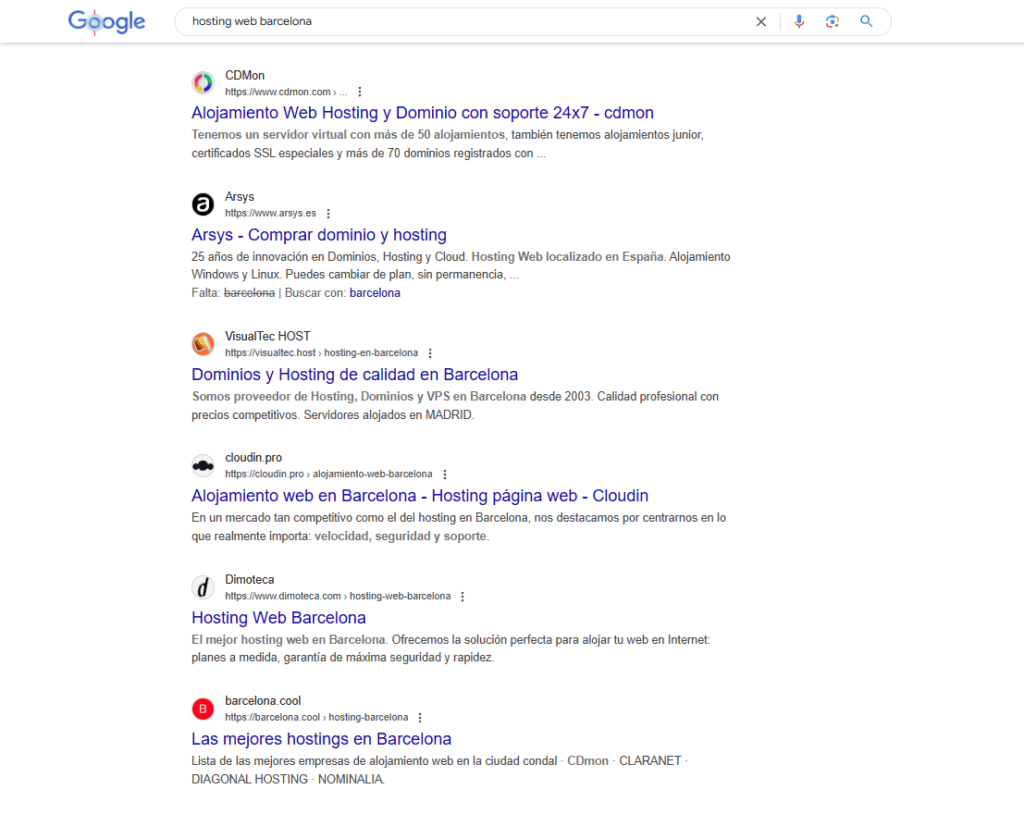Click "barcelona" link after Buscar con
This screenshot has height=814, width=1024.
375,293
